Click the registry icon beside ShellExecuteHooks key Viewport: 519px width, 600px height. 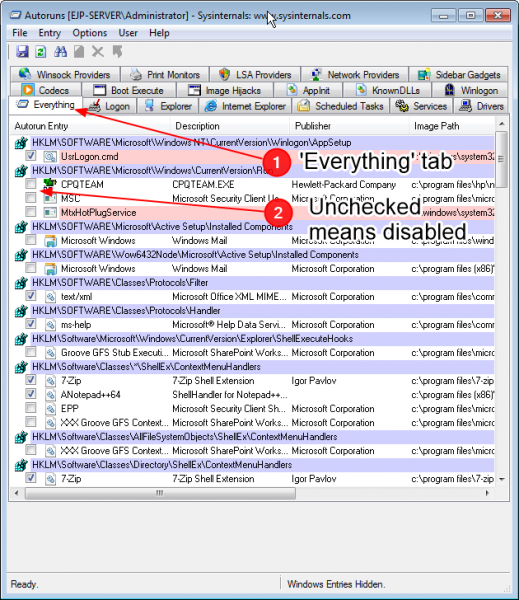pos(21,339)
